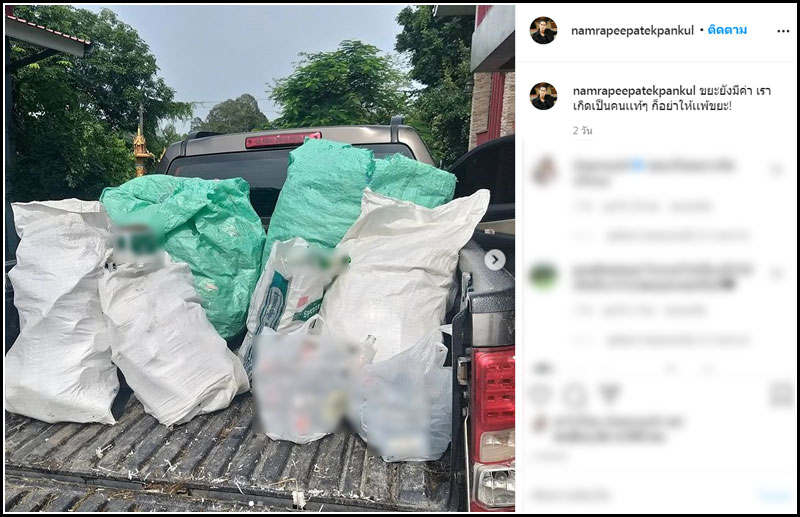Share the post with paper-plane icon

(x=610, y=394)
